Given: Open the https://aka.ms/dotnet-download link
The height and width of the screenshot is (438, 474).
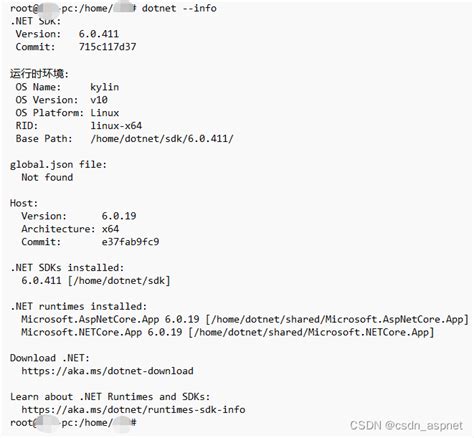Looking at the screenshot, I should pos(107,371).
